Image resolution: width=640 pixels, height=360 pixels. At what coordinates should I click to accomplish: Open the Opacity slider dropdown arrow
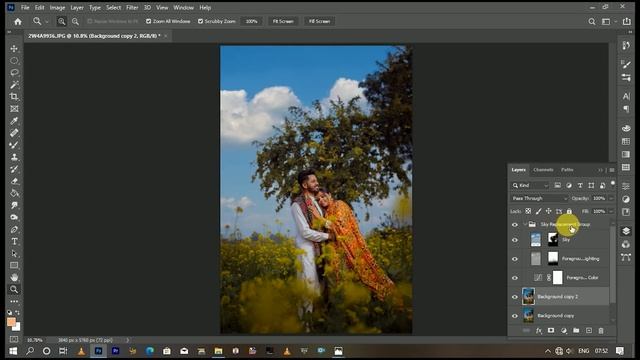(x=611, y=198)
